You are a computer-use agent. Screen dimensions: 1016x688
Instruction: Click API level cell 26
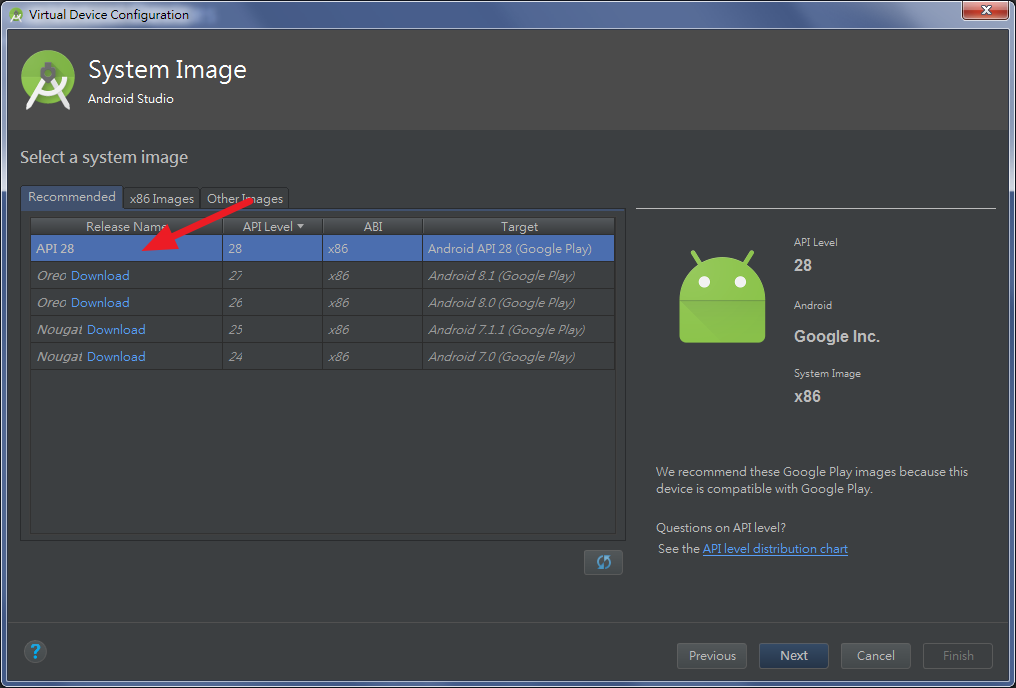pos(273,303)
